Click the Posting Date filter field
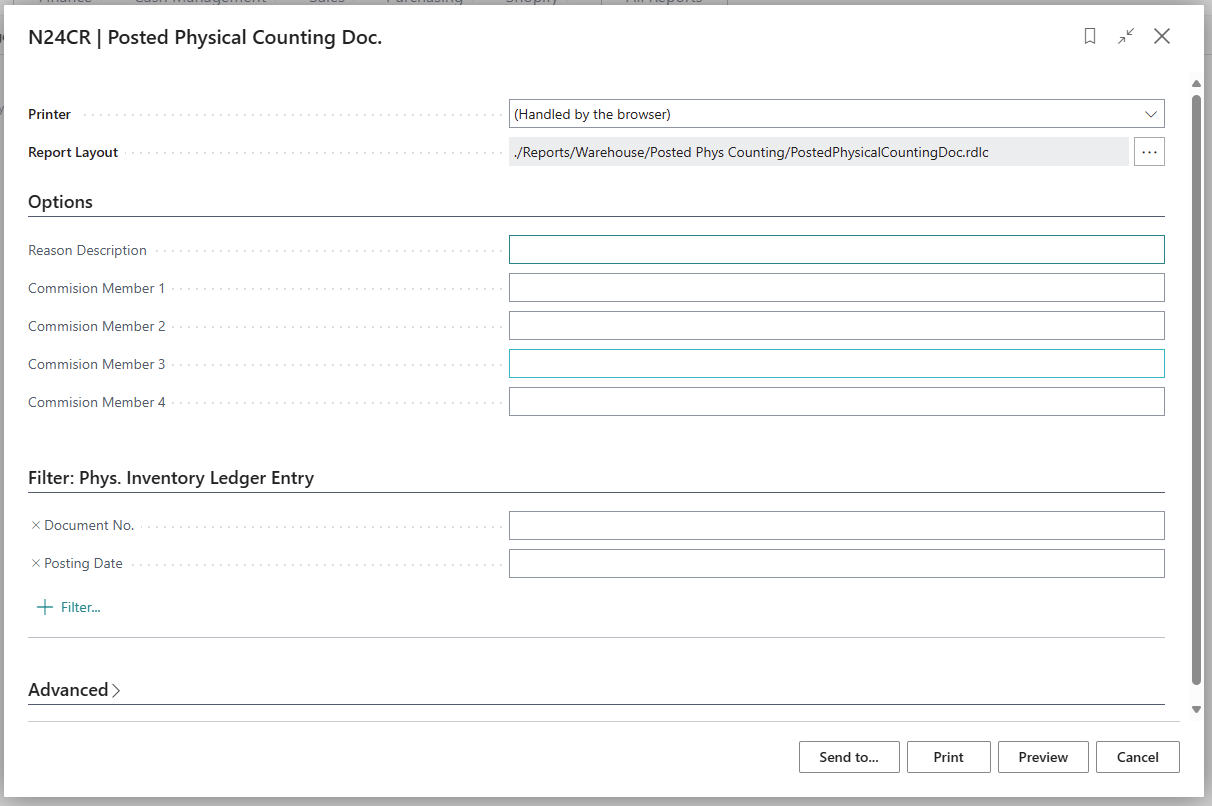1212x806 pixels. pyautogui.click(x=836, y=563)
